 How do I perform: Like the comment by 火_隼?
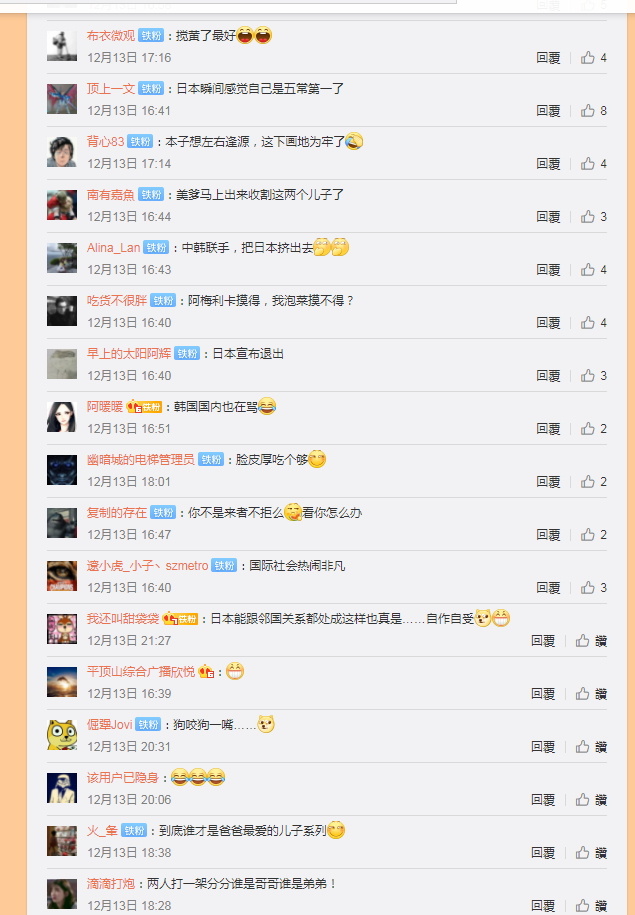591,853
